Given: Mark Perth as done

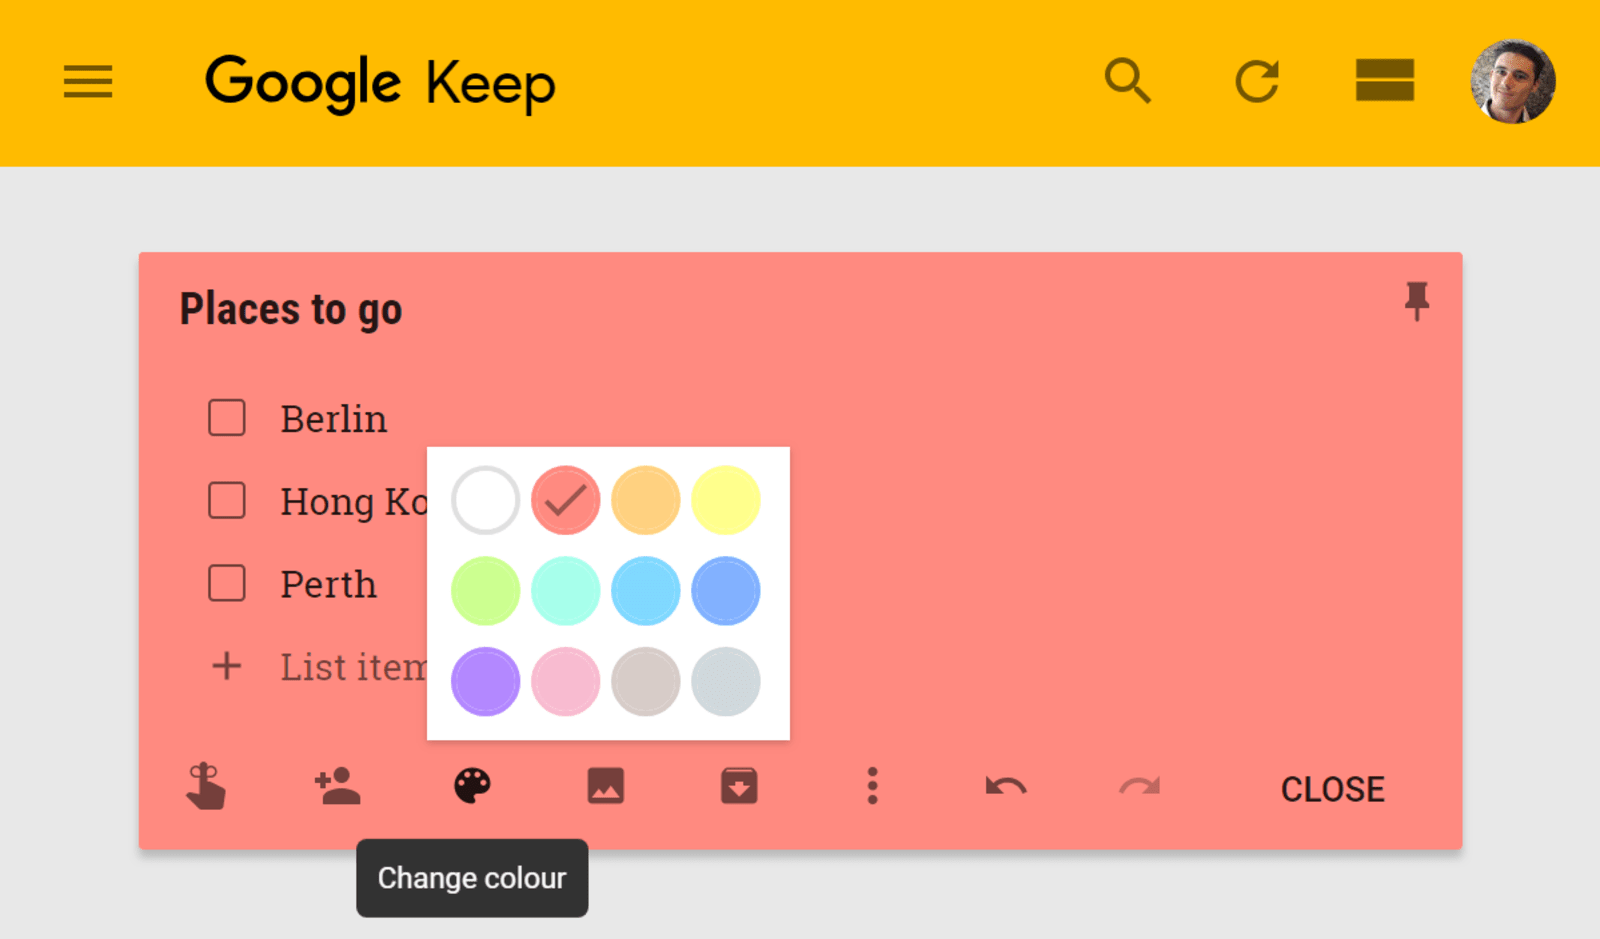Looking at the screenshot, I should (227, 583).
